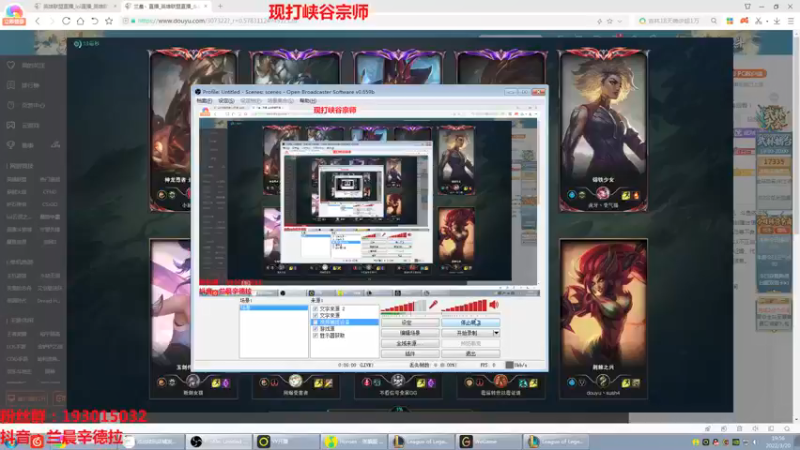Click 退出 exit button in OBS
This screenshot has width=800, height=450.
coord(470,353)
